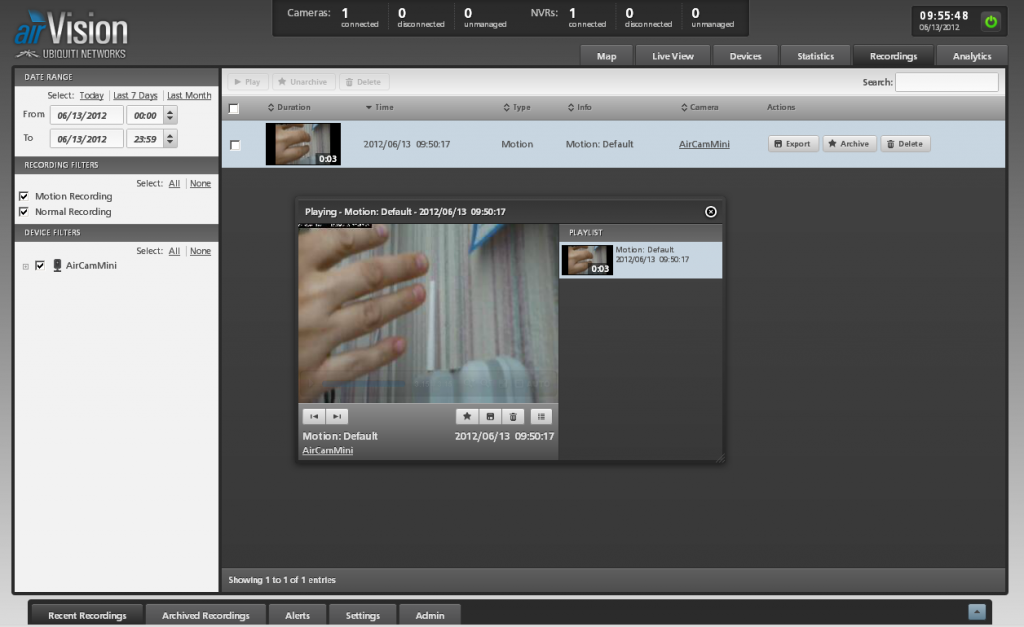Switch to the Live View tab
1024x627 pixels.
[x=673, y=56]
